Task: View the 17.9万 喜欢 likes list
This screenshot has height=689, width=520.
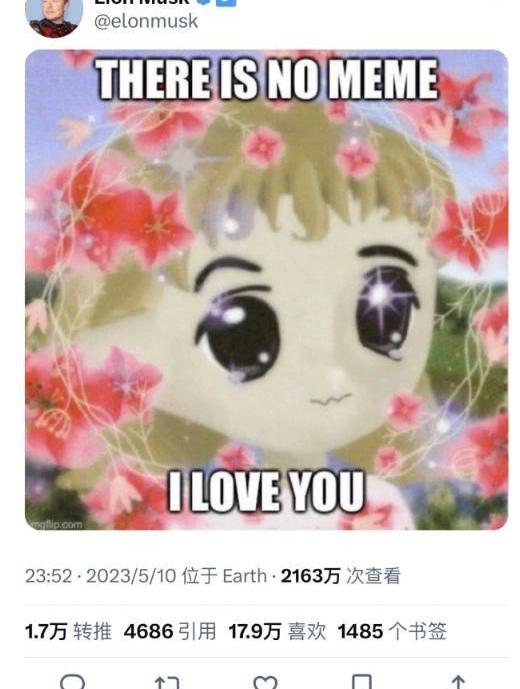Action: [277, 631]
